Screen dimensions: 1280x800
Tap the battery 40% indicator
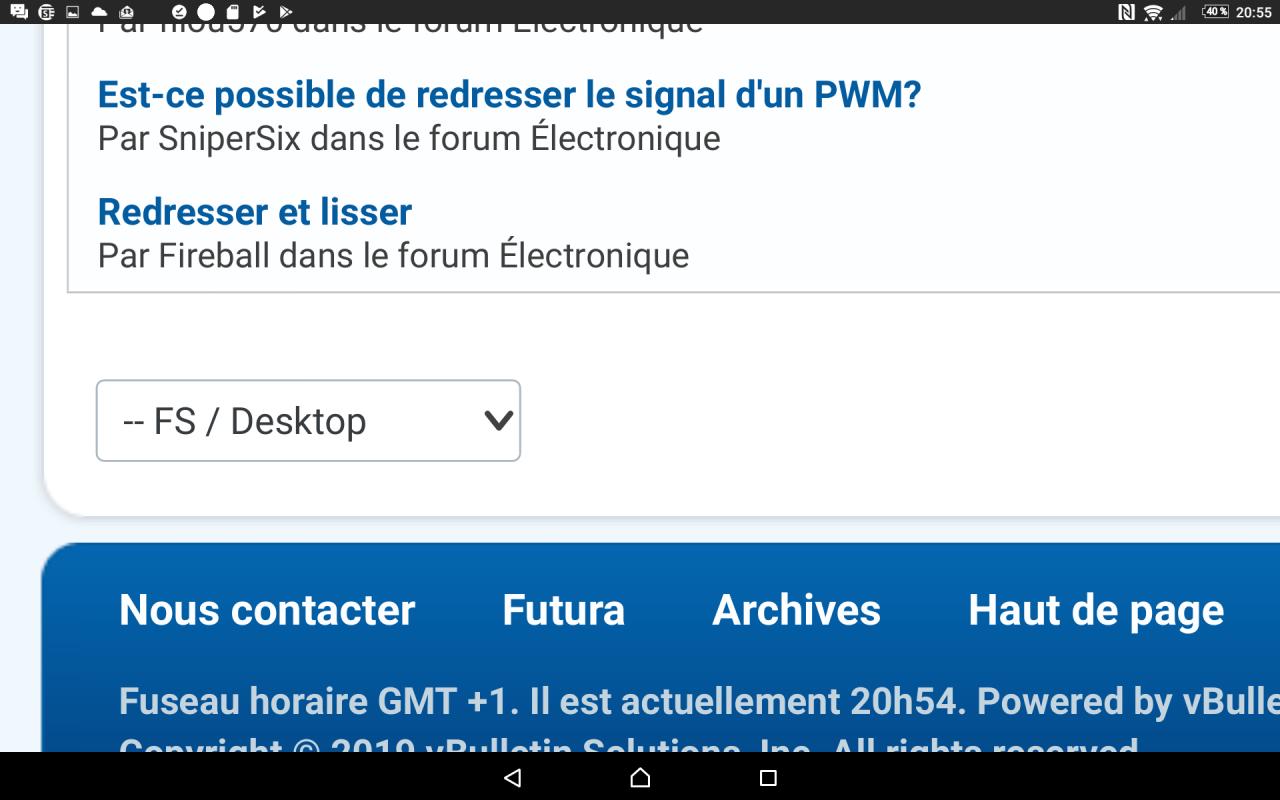point(1215,12)
